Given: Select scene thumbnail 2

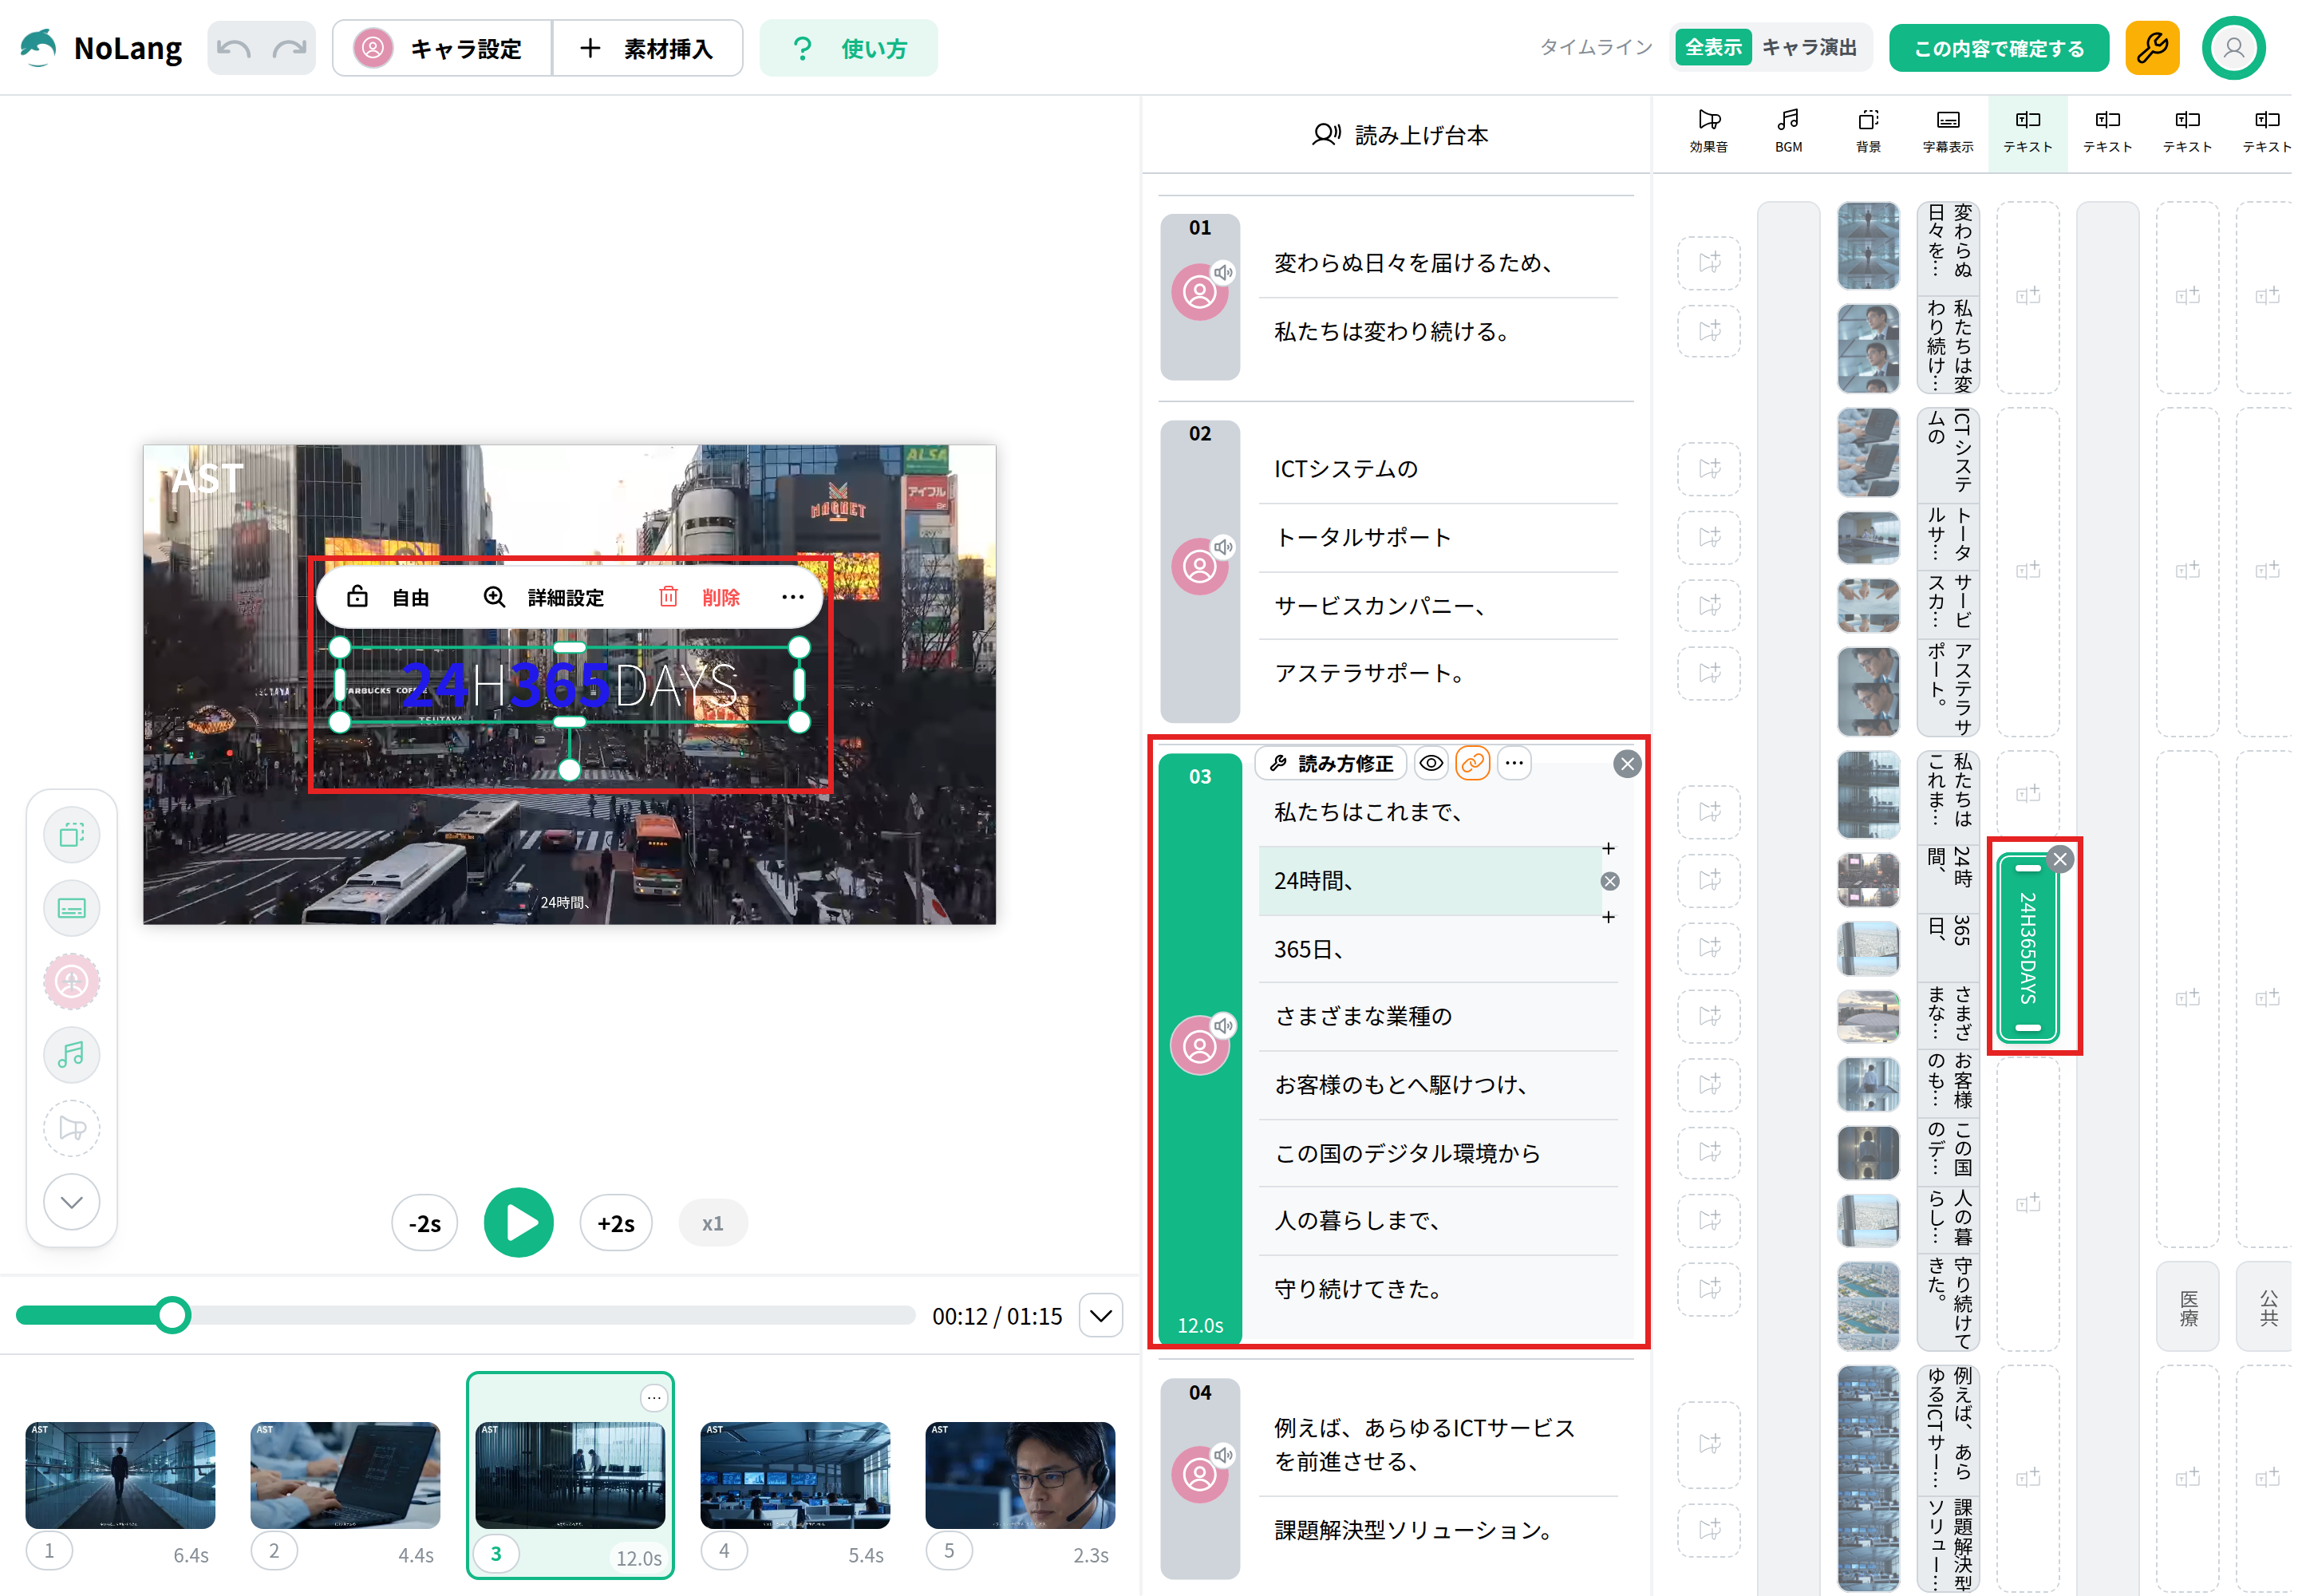Looking at the screenshot, I should pyautogui.click(x=345, y=1475).
